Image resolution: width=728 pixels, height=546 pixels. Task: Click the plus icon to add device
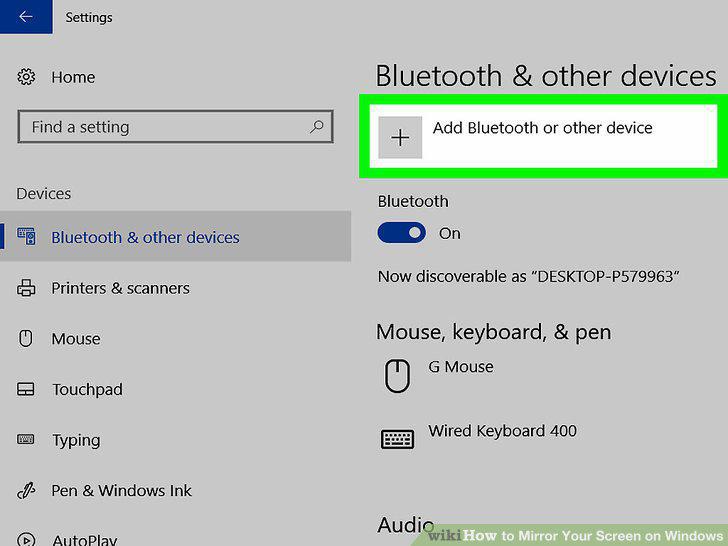coord(400,137)
